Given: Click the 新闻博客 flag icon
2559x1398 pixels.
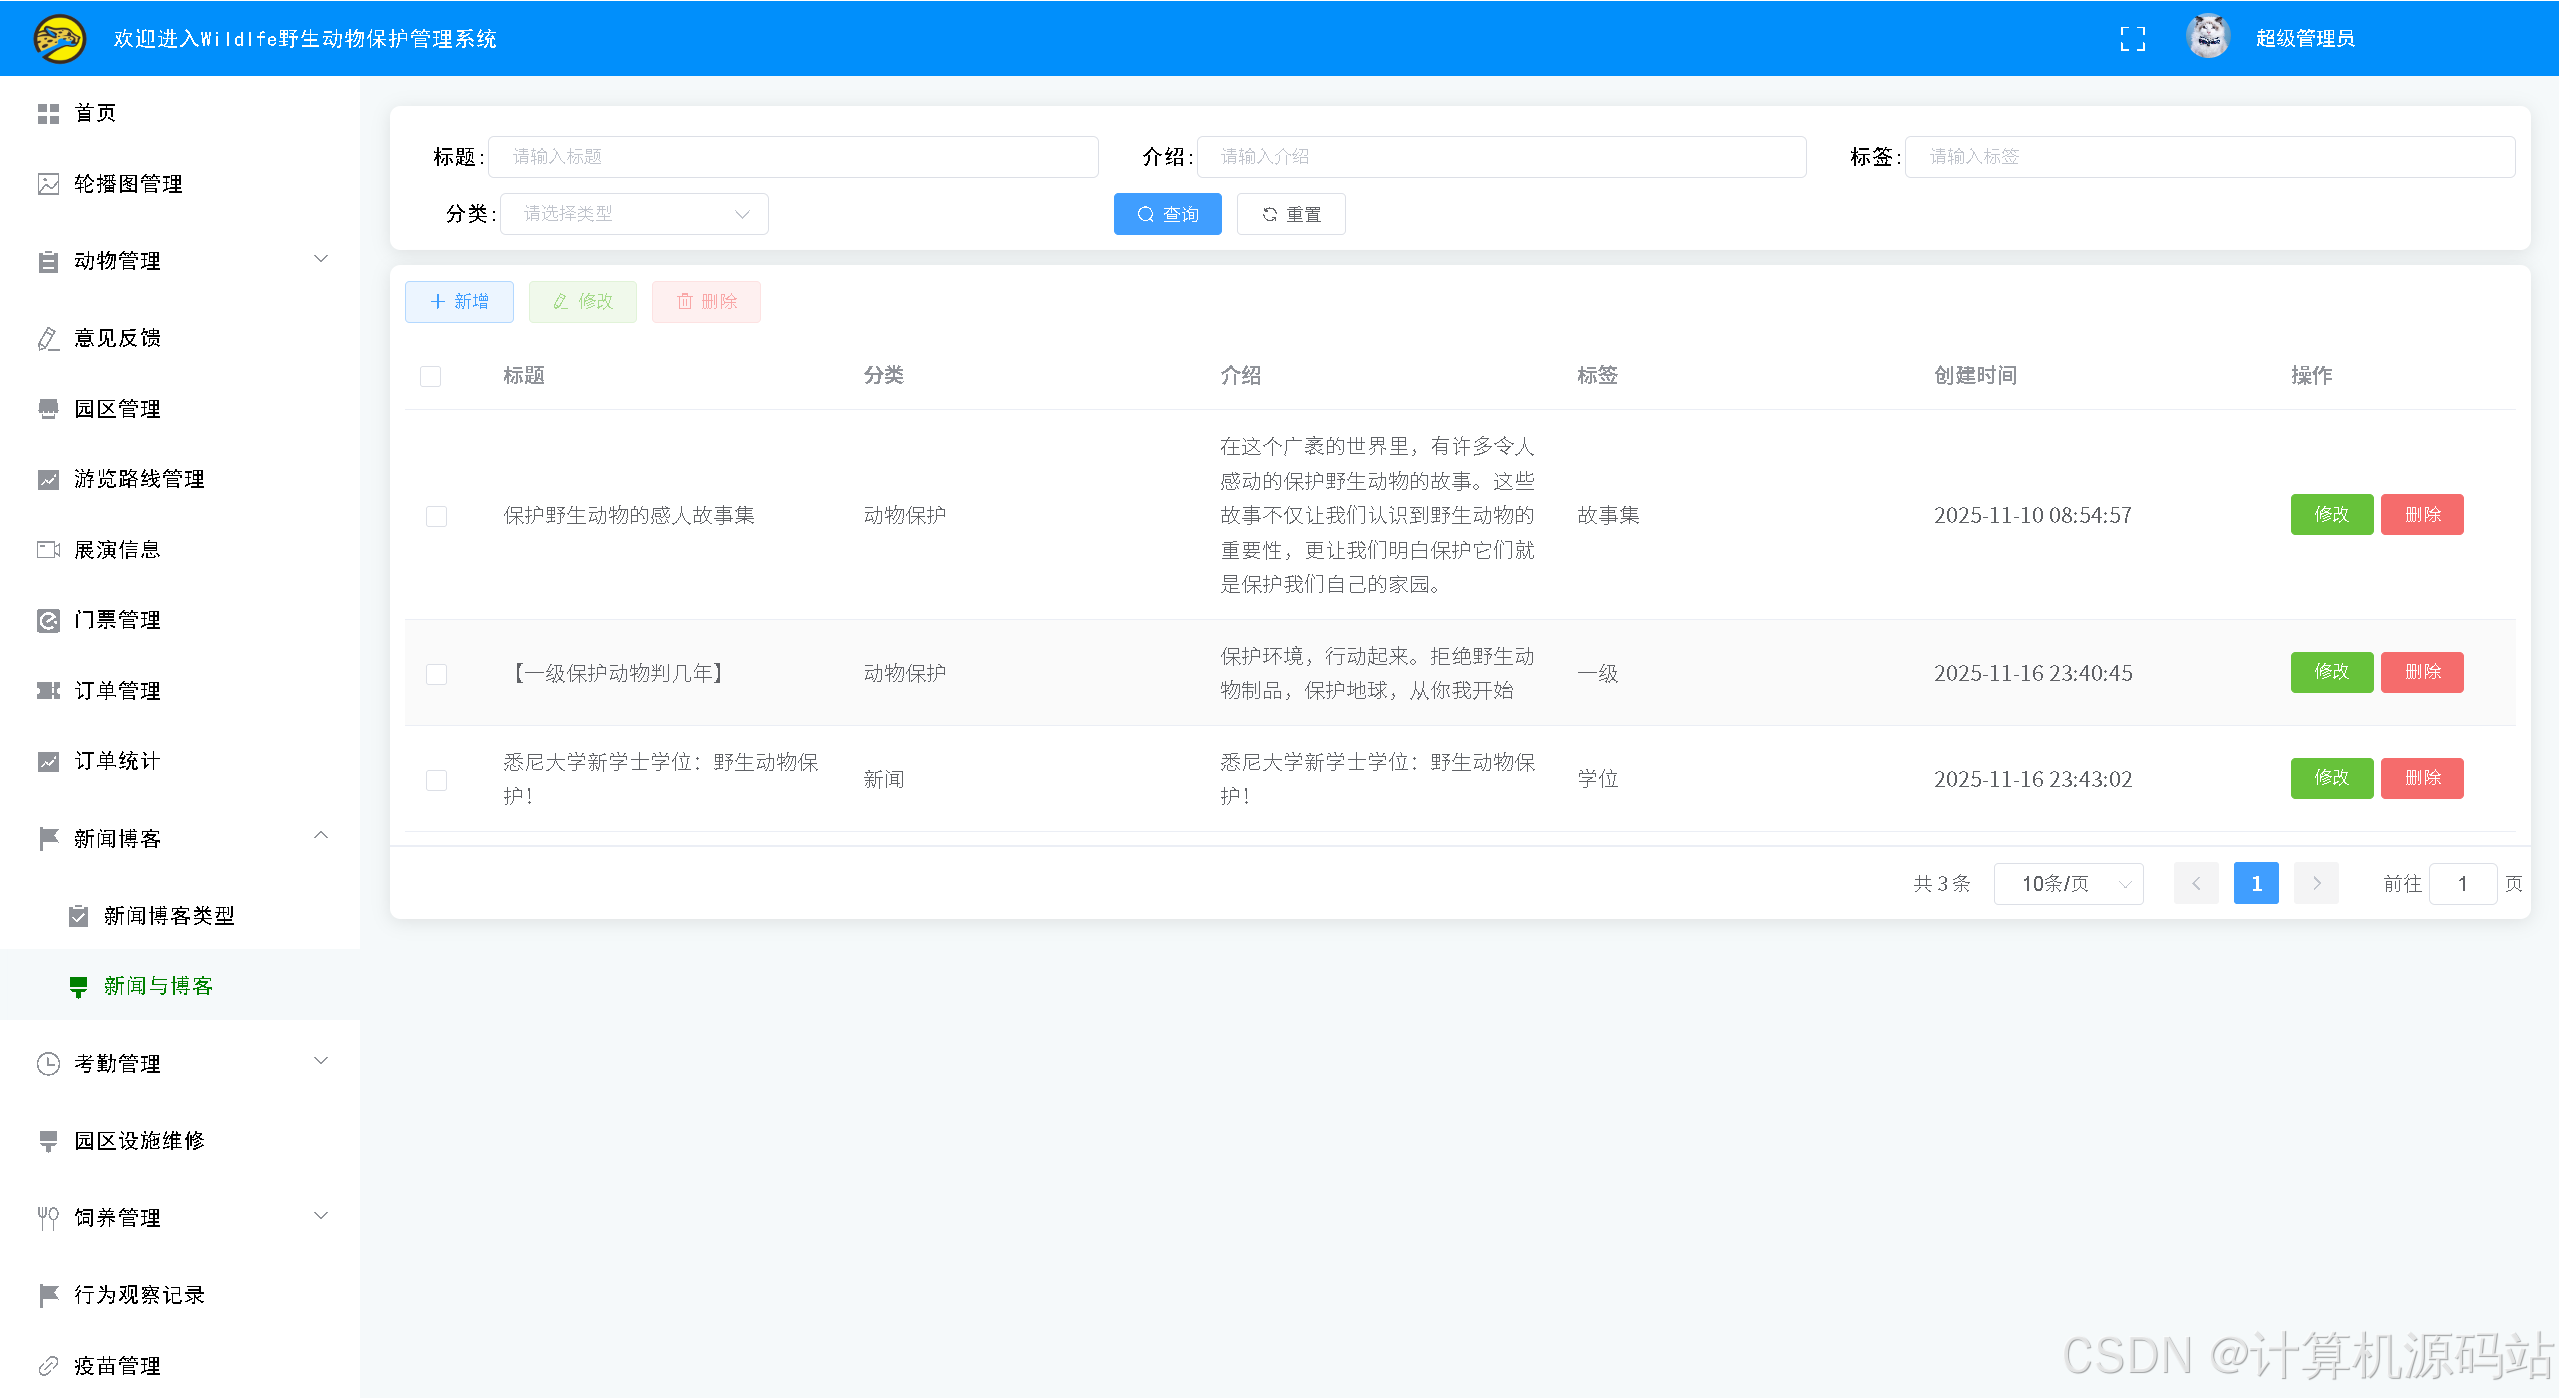Looking at the screenshot, I should click(x=48, y=839).
